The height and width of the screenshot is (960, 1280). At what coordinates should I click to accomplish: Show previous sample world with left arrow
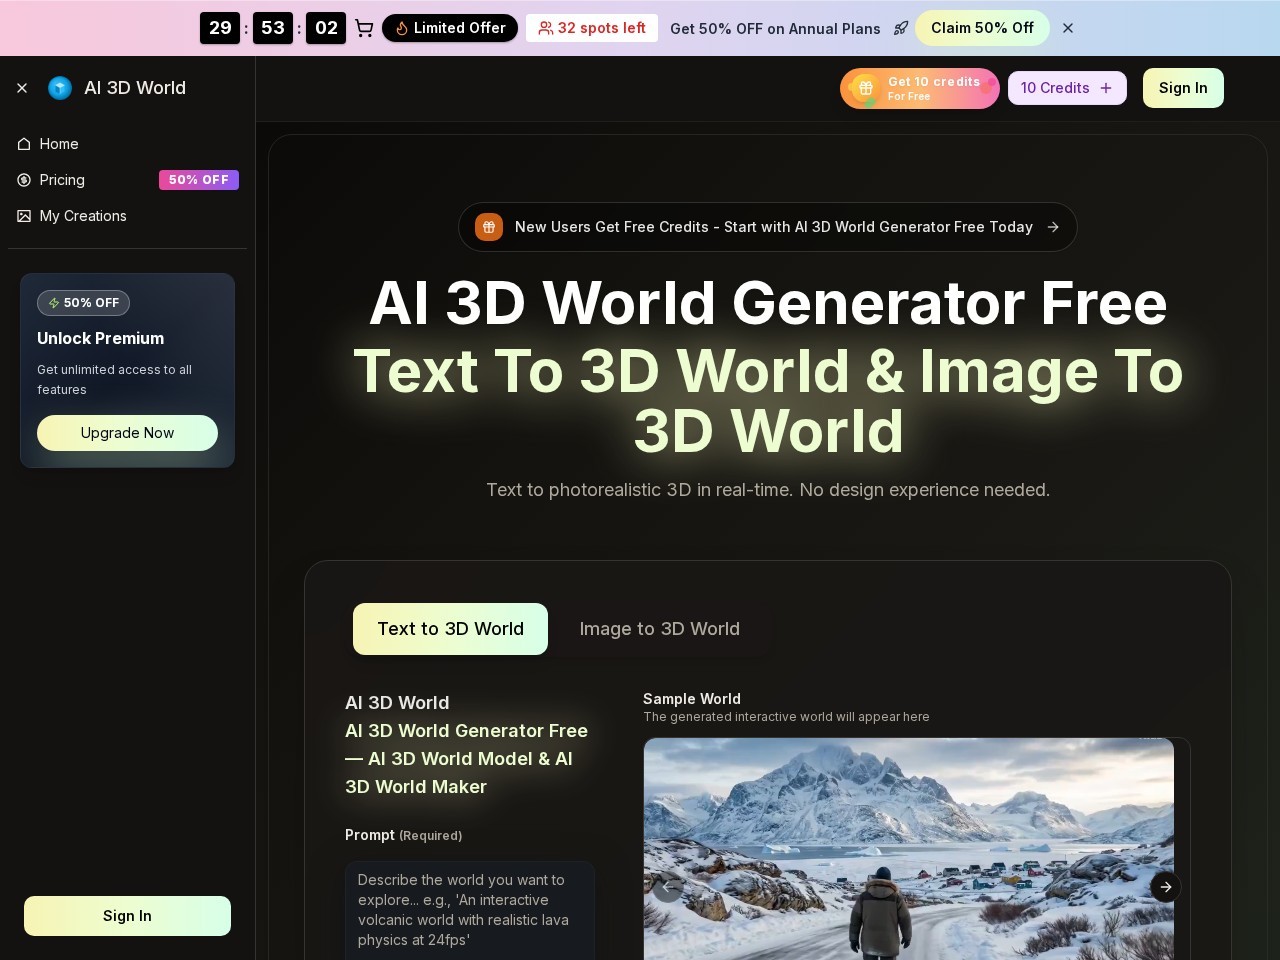point(668,887)
